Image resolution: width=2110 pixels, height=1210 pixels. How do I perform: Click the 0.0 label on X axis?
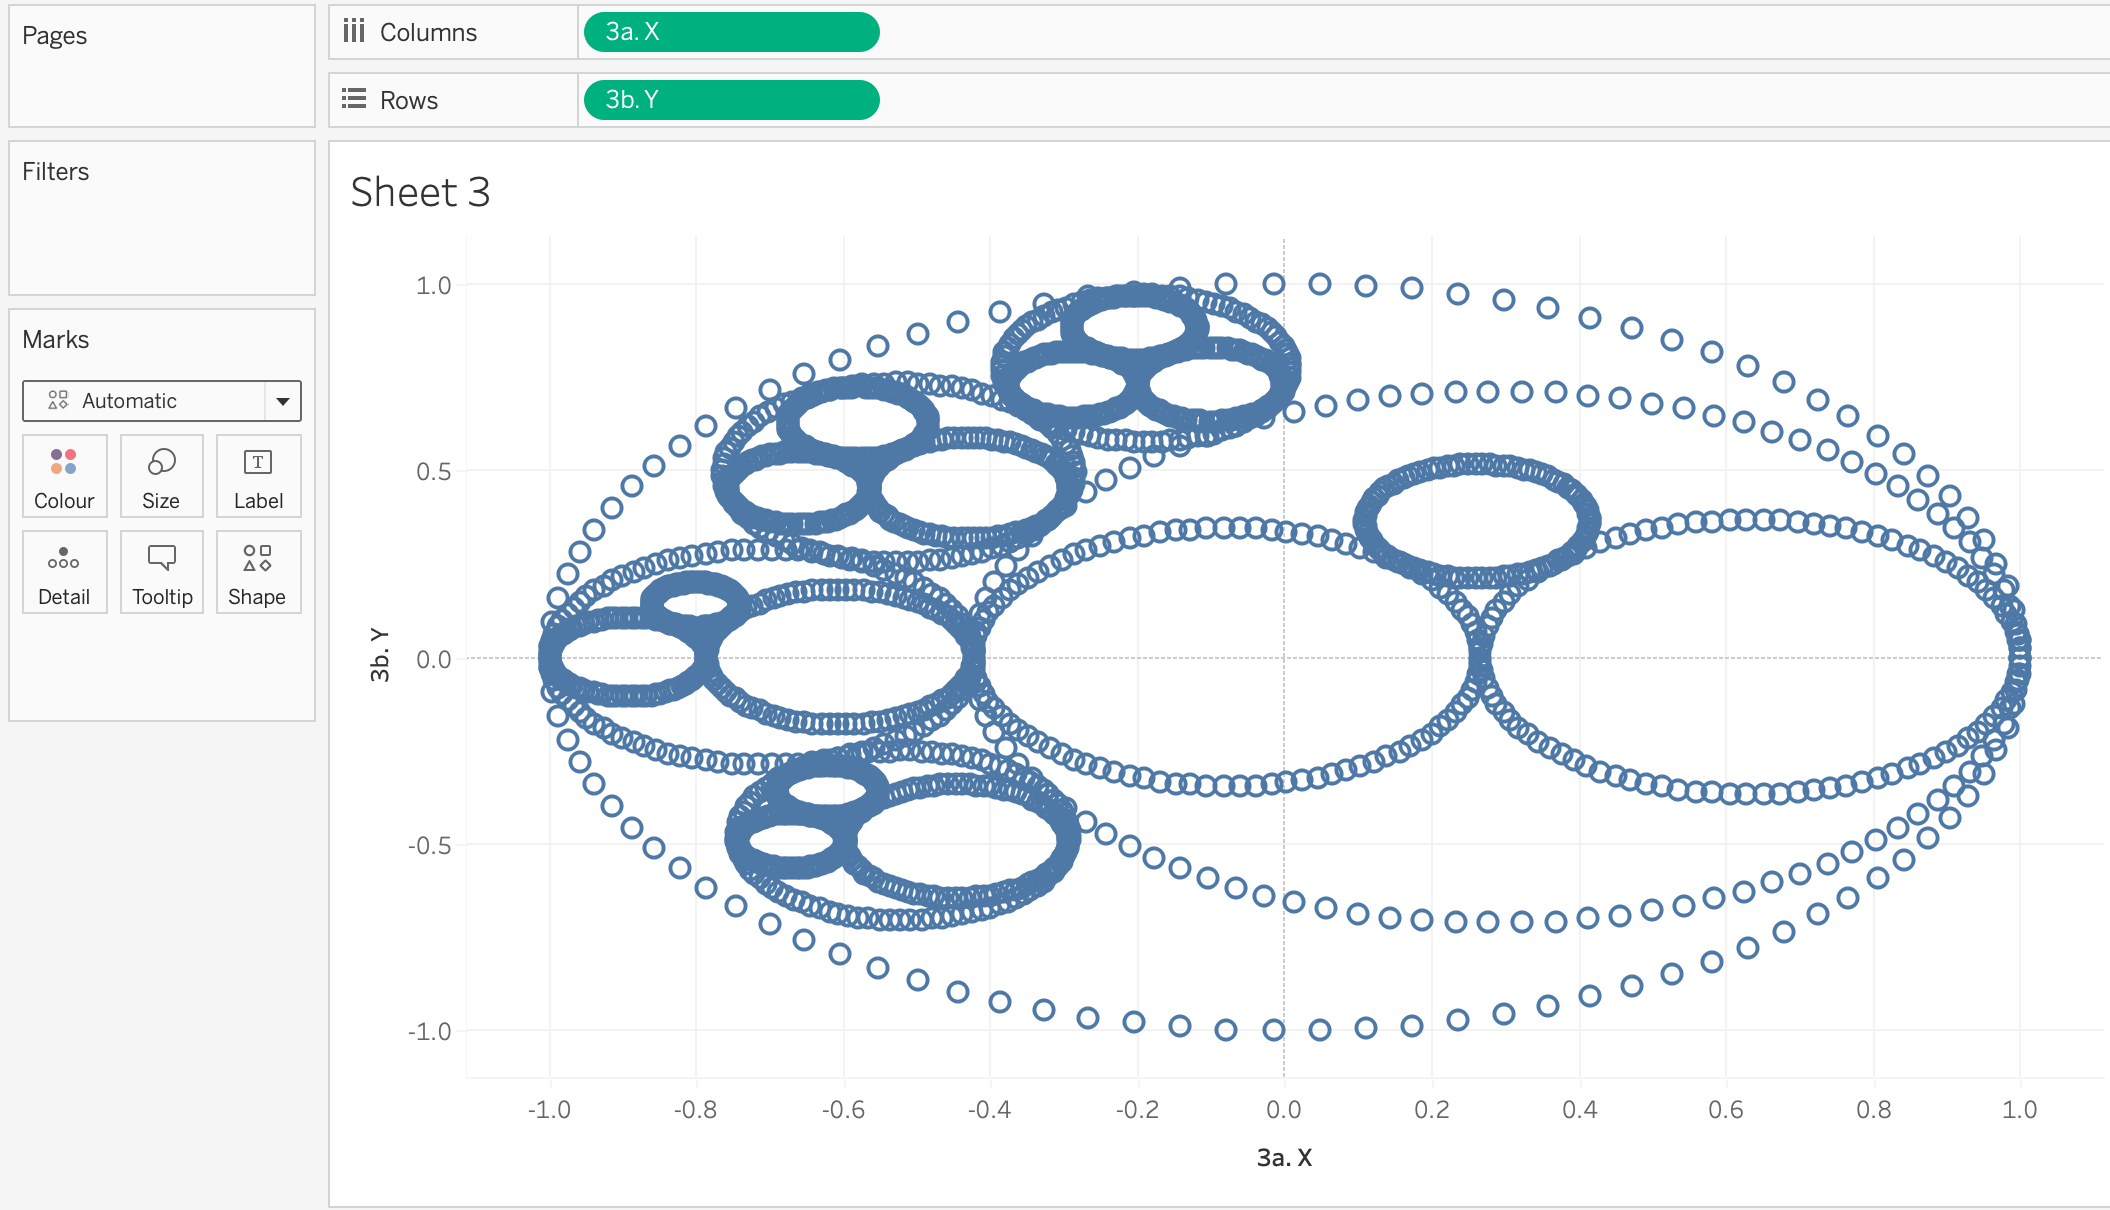tap(1284, 1110)
